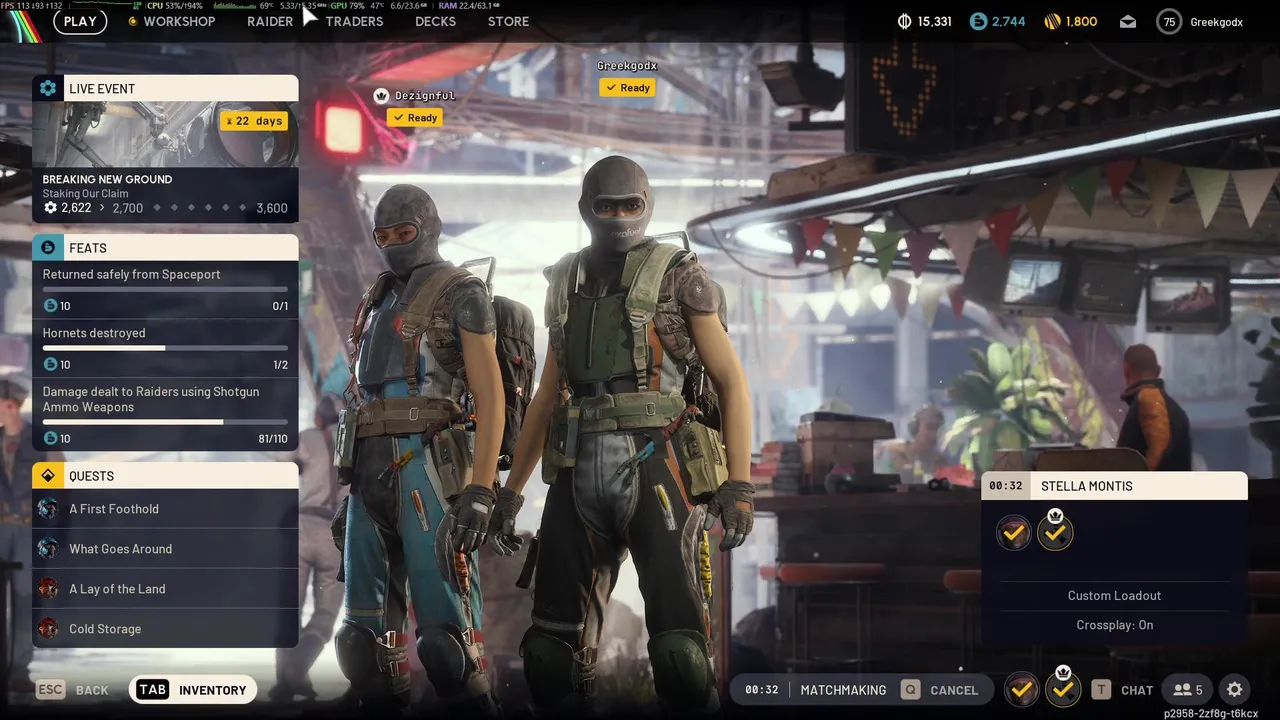Image resolution: width=1280 pixels, height=720 pixels.
Task: Click the 22 days remaining badge
Action: 254,121
